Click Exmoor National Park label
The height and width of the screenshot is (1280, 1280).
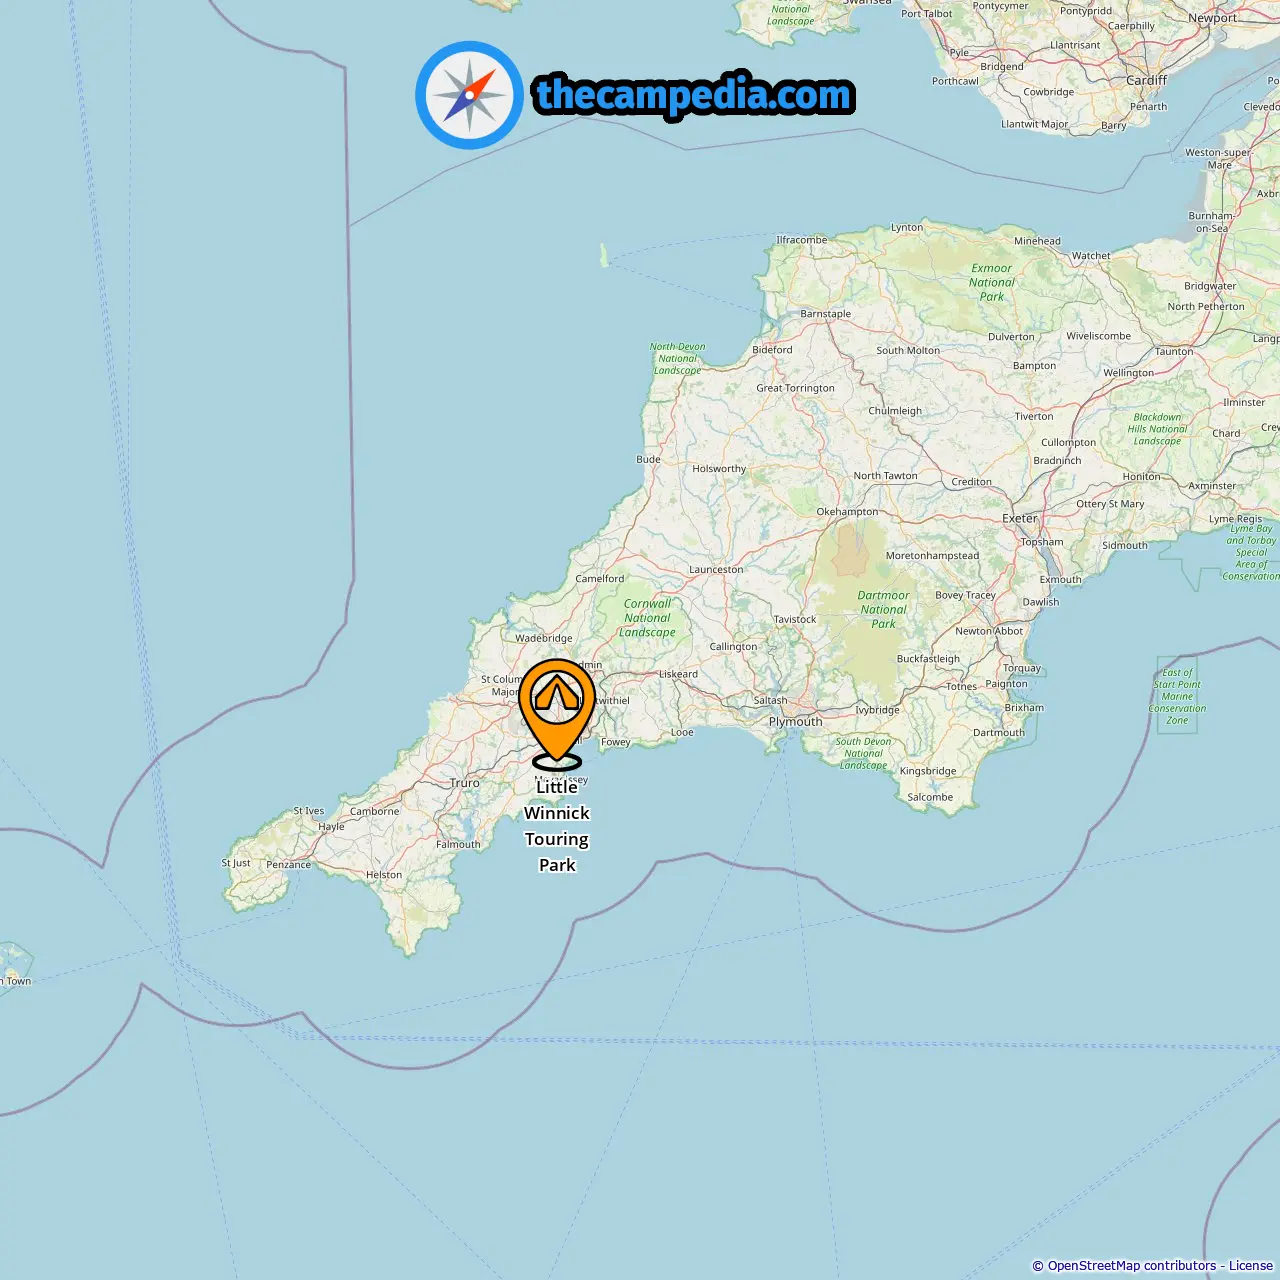coord(992,282)
